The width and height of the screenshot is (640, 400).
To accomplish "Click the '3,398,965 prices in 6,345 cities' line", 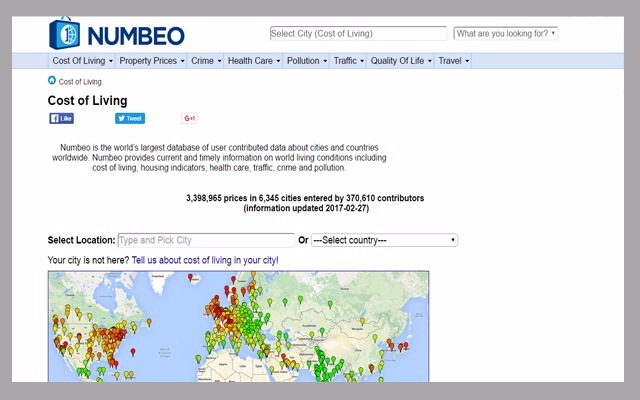I will (x=305, y=198).
